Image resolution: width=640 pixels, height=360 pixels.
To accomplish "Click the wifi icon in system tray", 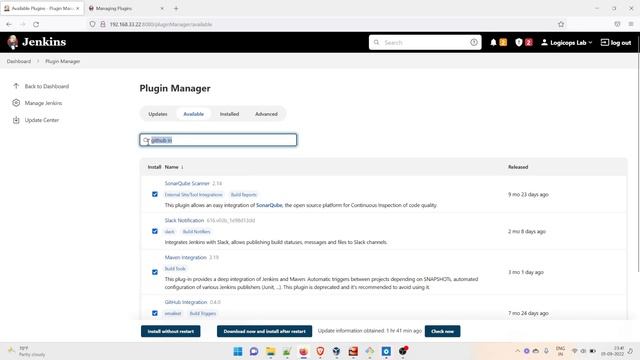I will pyautogui.click(x=575, y=351).
